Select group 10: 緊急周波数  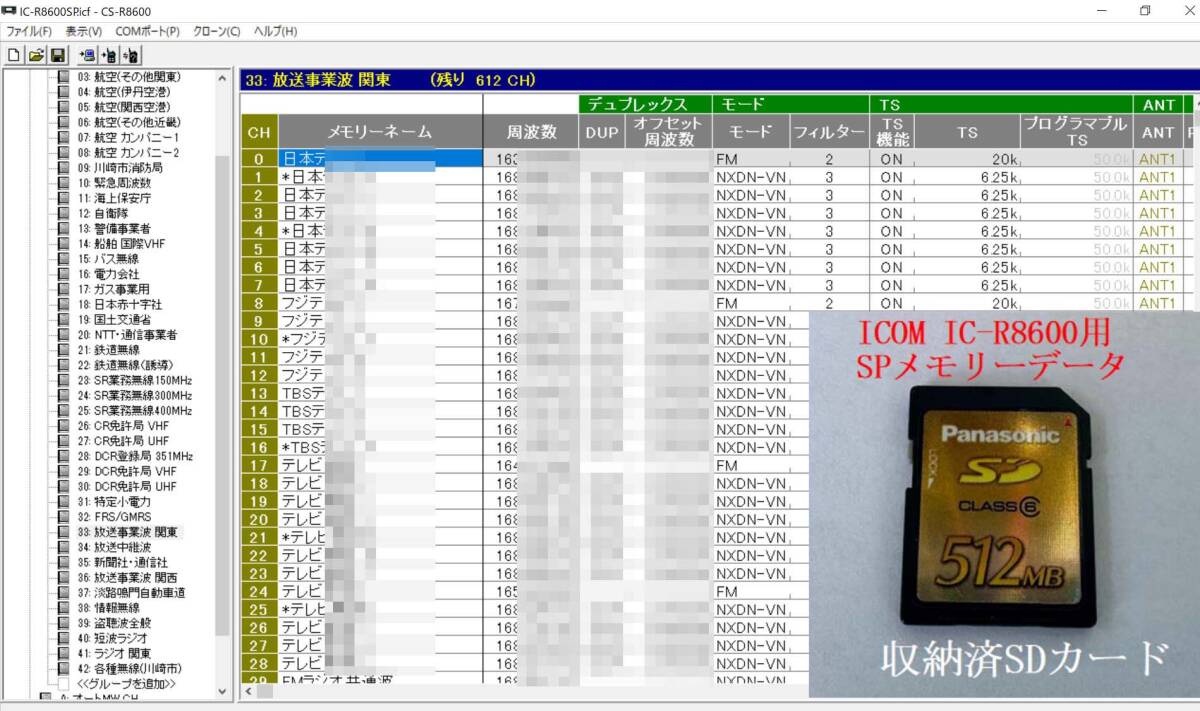tap(115, 183)
